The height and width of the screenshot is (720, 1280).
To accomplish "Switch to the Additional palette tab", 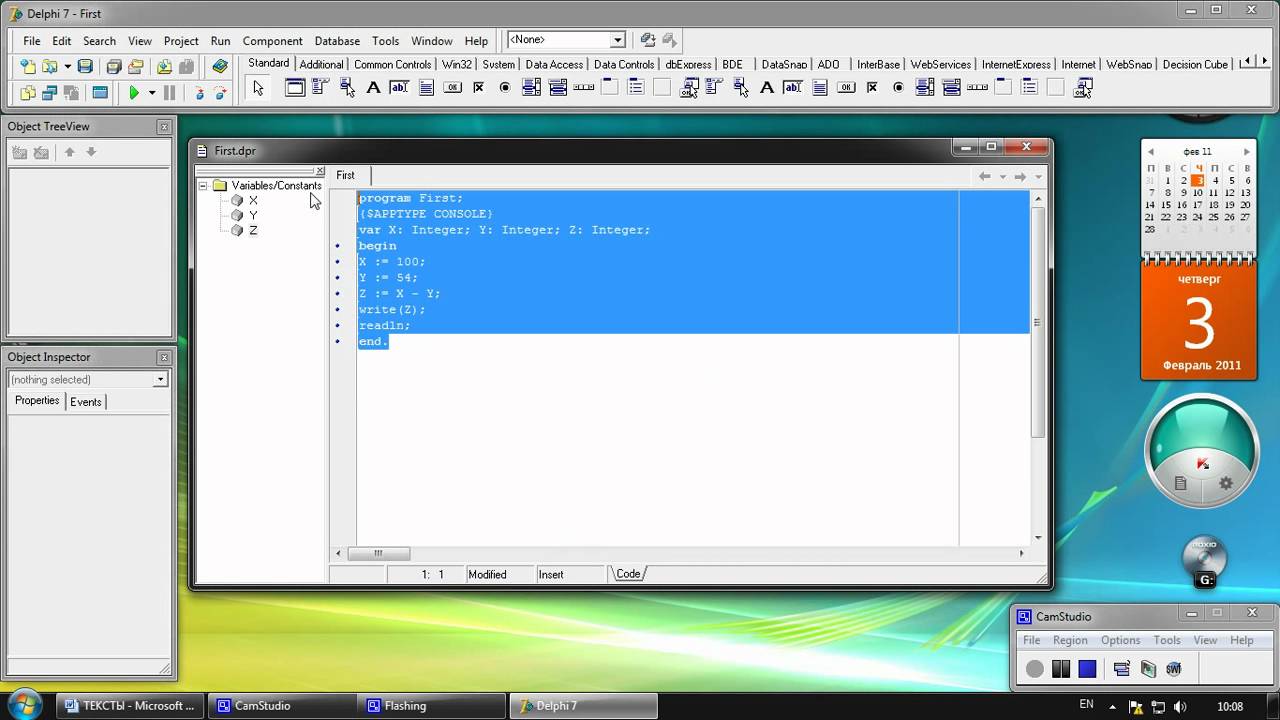I will pos(321,64).
